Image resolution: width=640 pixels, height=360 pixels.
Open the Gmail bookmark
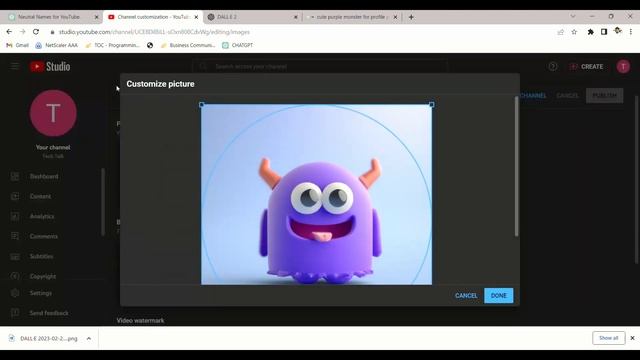(18, 45)
